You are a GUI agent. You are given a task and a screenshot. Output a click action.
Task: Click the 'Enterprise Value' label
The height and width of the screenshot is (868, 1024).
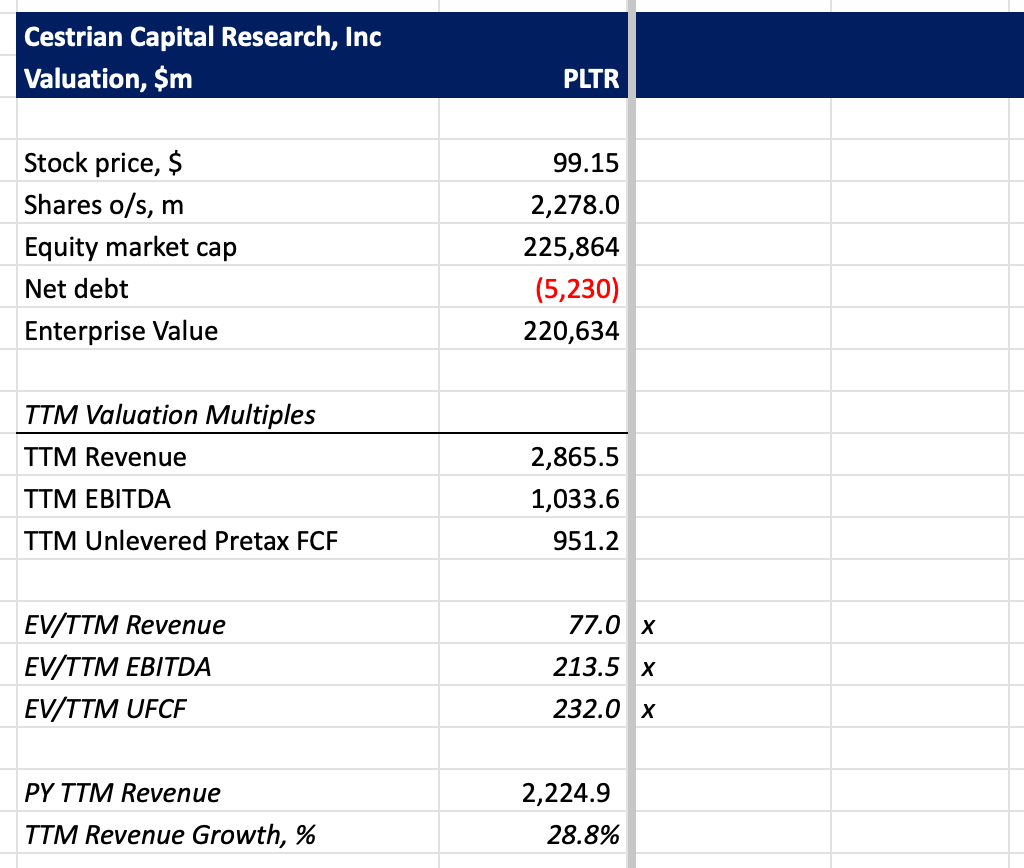pos(121,331)
